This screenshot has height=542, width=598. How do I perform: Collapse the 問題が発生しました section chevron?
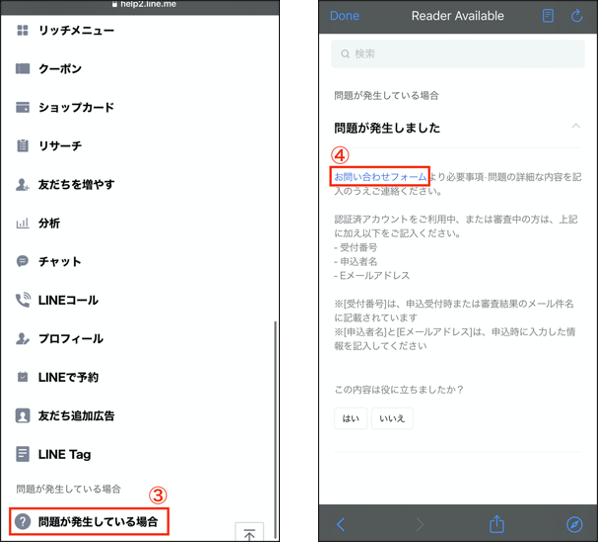click(x=576, y=125)
